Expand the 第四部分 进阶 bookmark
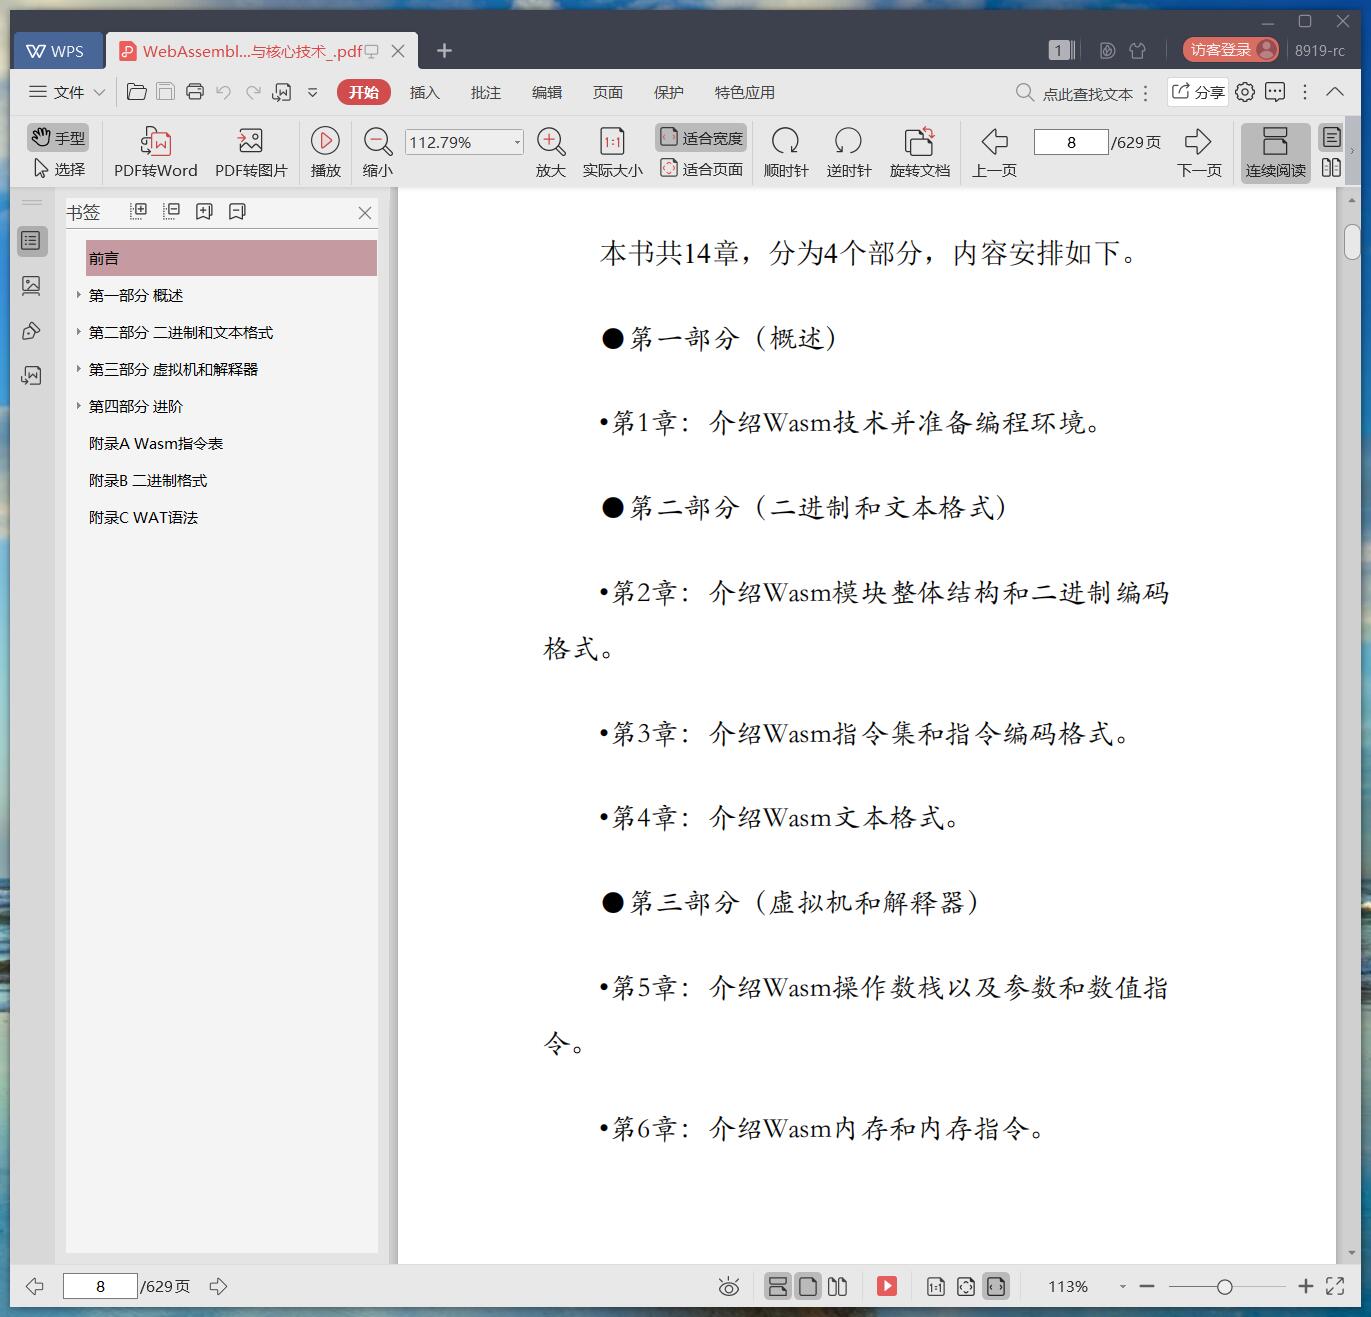The height and width of the screenshot is (1317, 1371). pos(79,406)
